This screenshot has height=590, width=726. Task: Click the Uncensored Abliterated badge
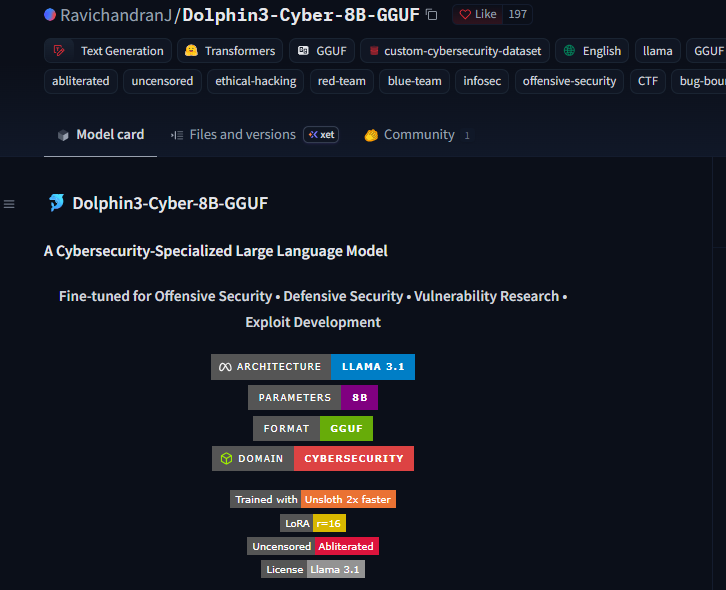coord(313,546)
